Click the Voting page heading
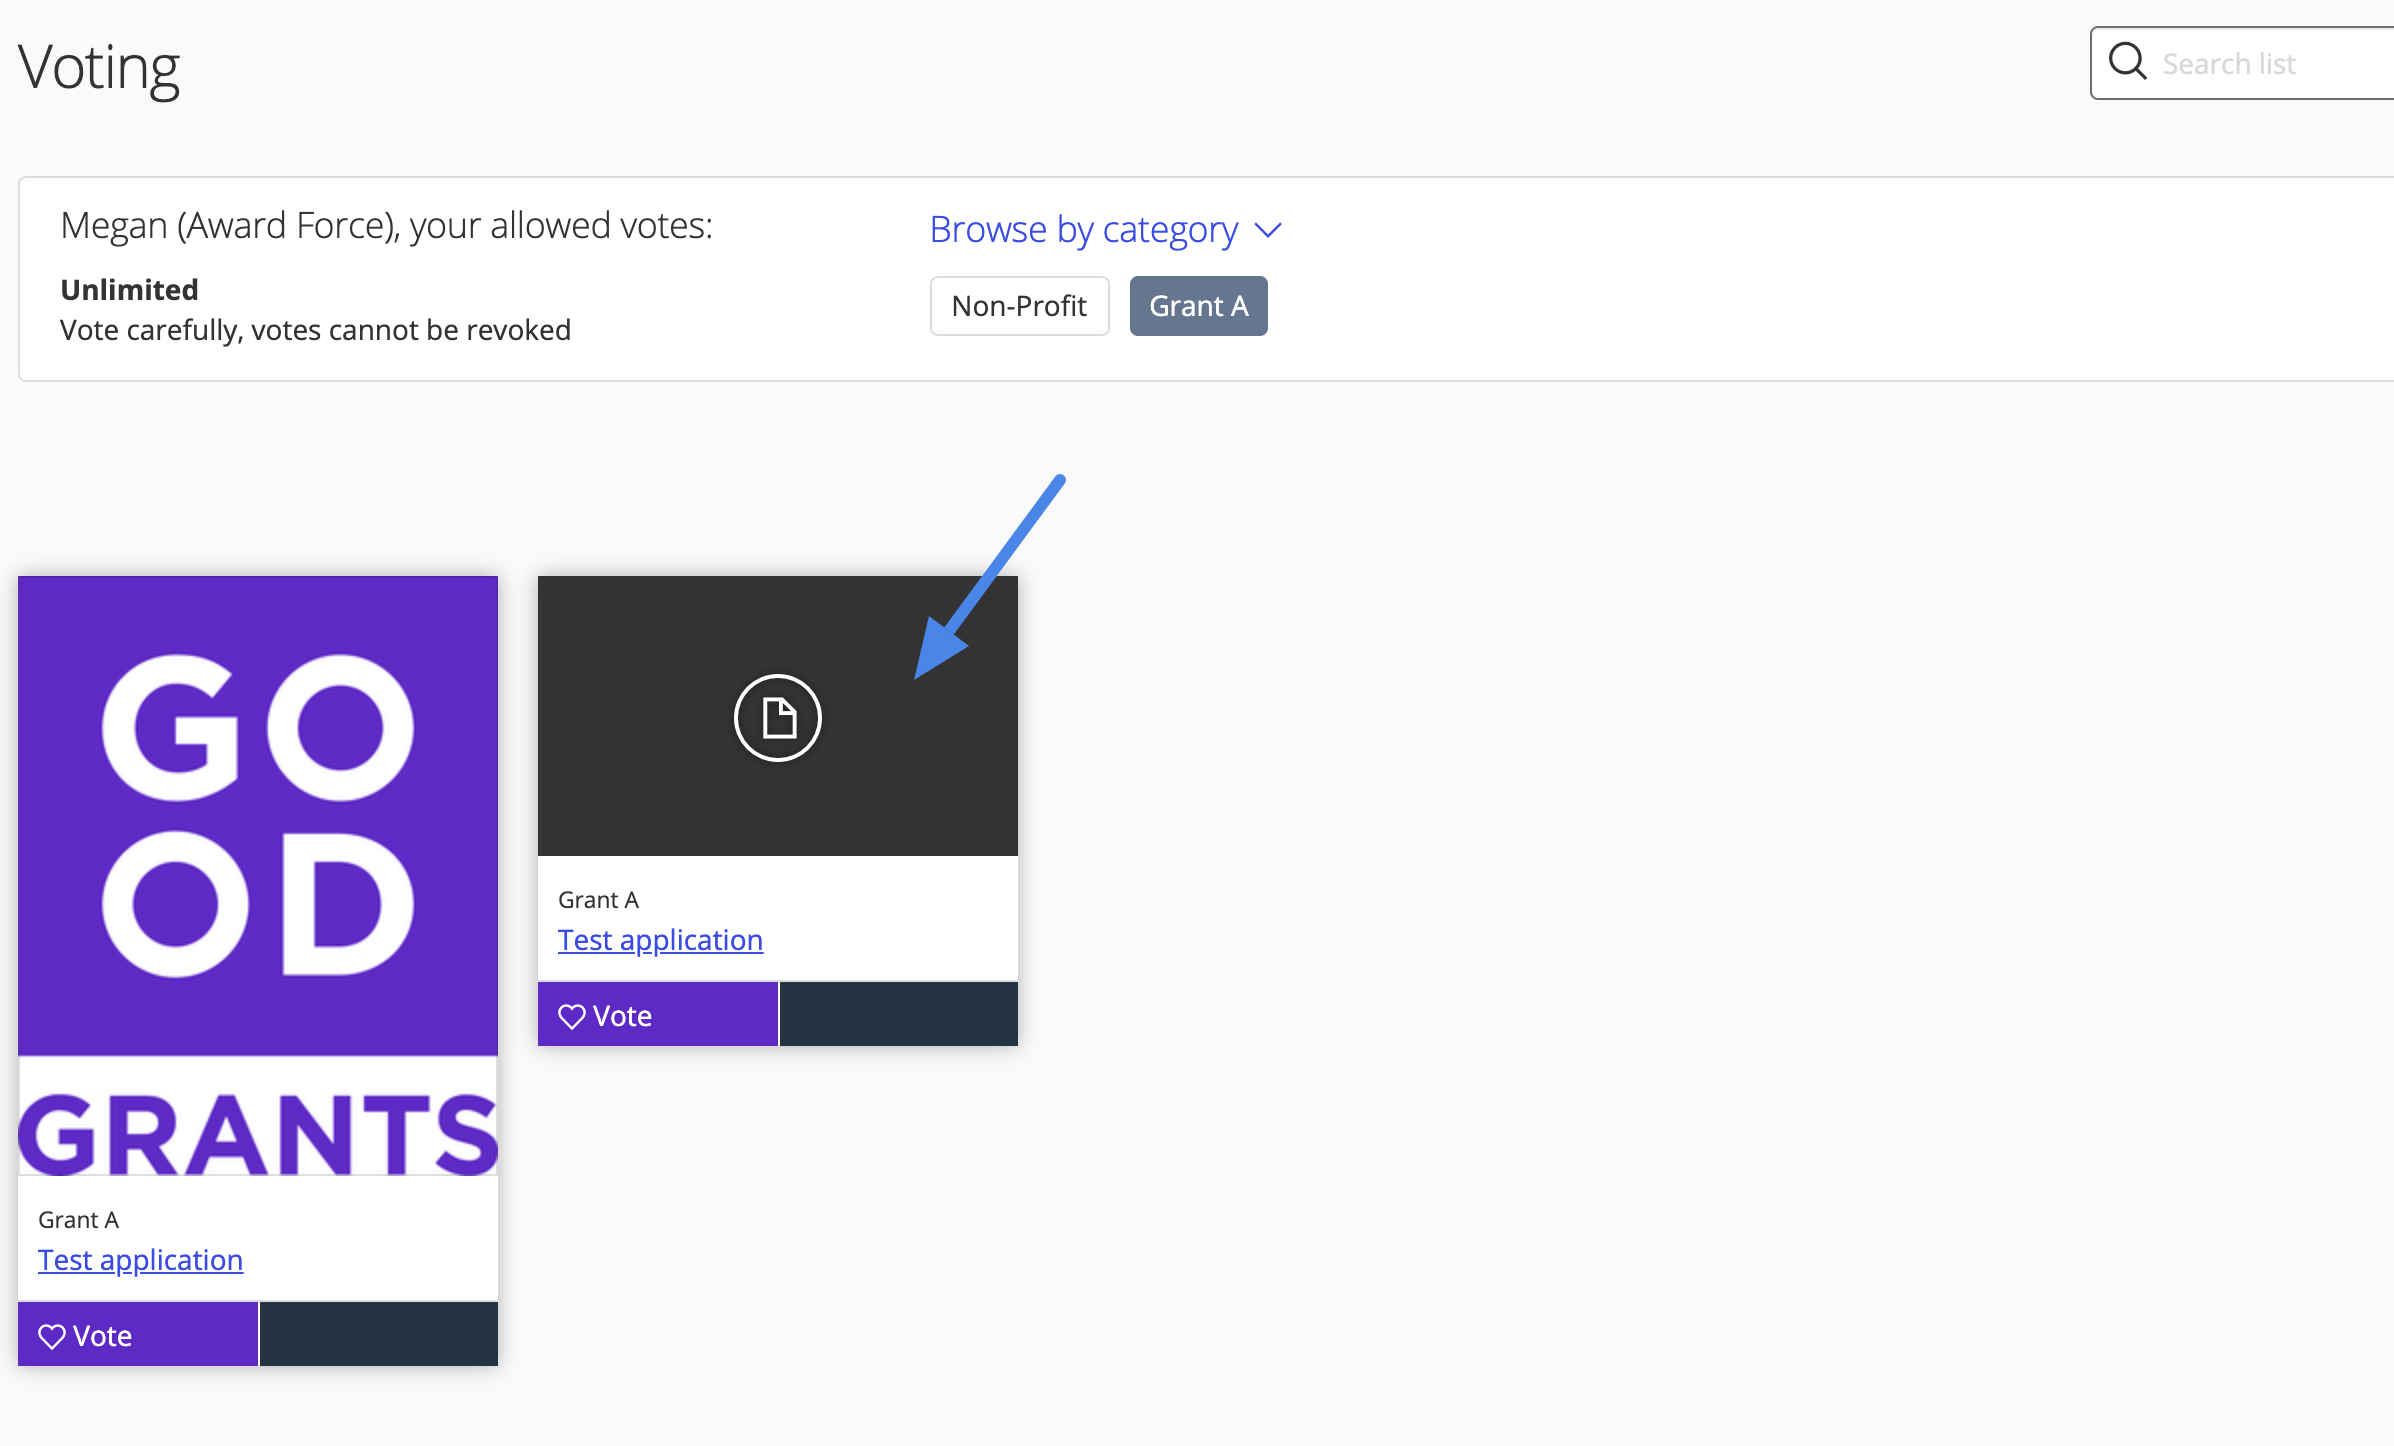The image size is (2394, 1446). click(99, 68)
